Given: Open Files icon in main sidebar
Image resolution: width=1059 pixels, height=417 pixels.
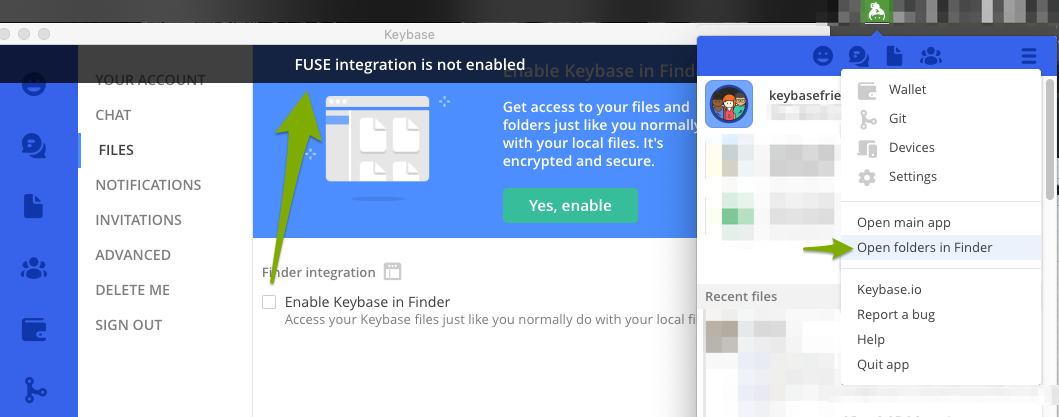Looking at the screenshot, I should coord(34,206).
